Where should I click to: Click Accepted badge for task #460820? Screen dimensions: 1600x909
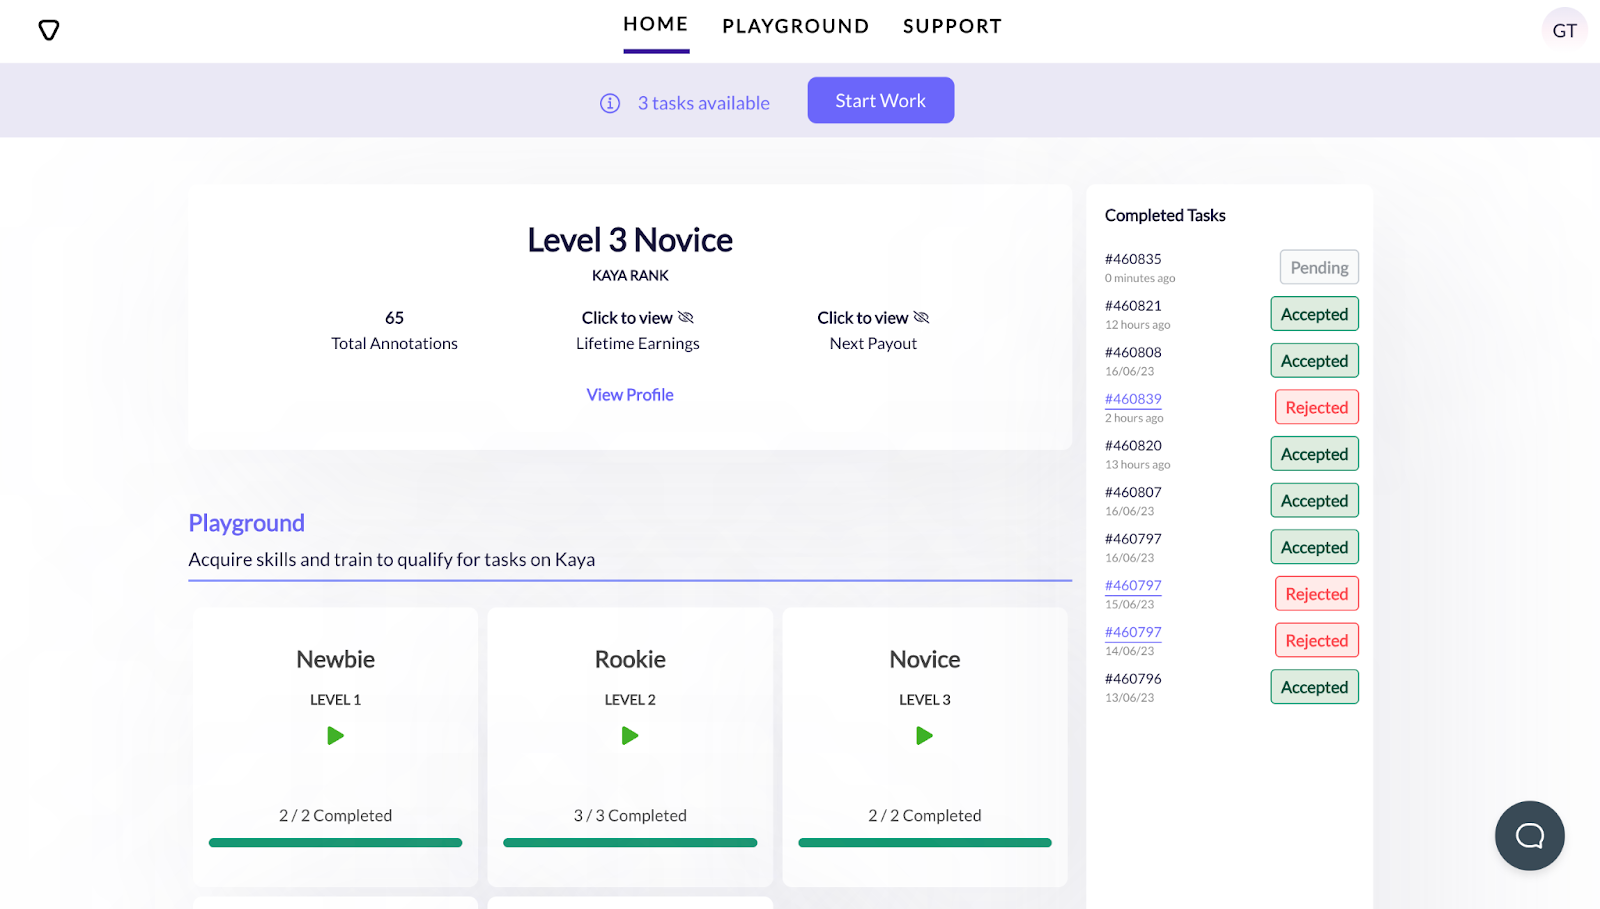pyautogui.click(x=1315, y=454)
